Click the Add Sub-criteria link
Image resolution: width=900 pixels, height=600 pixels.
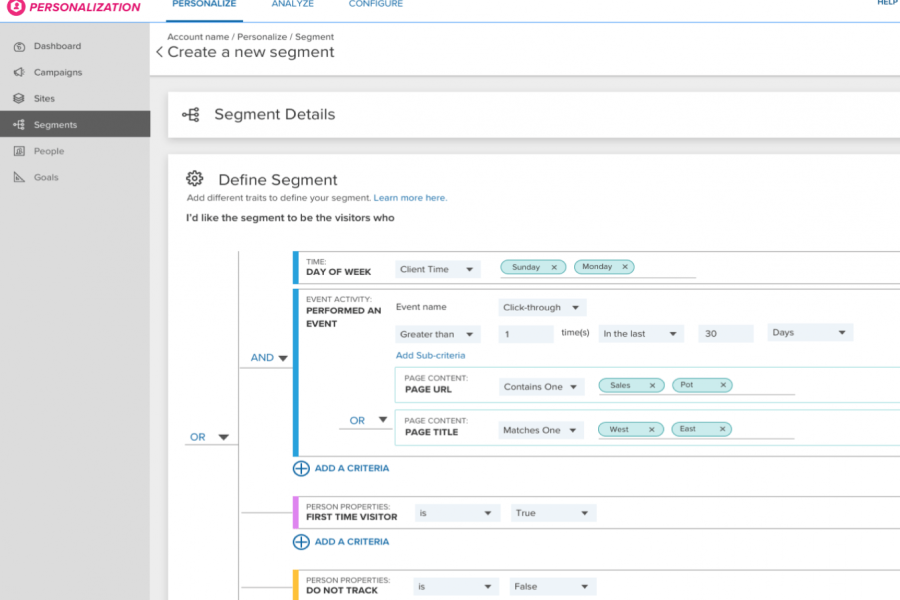point(430,355)
